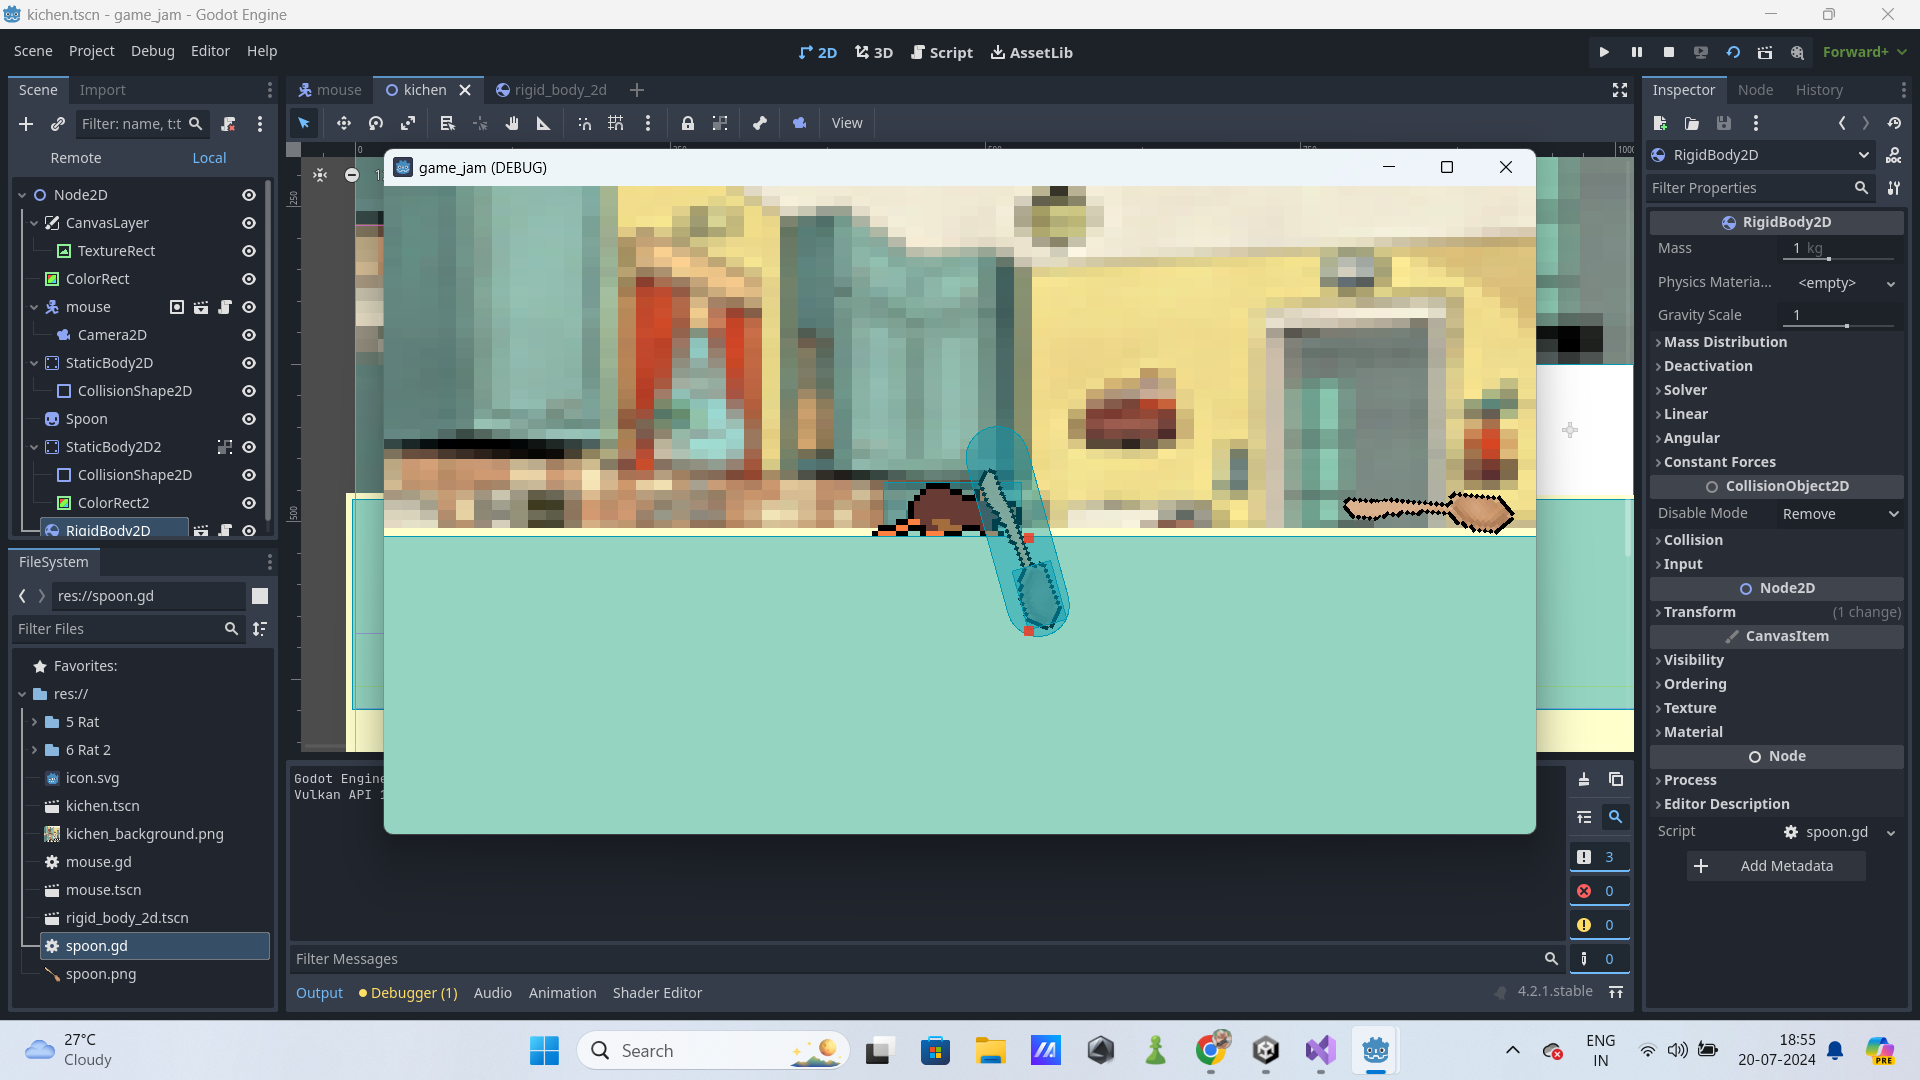Toggle grid snapping in viewport toolbar
Viewport: 1920px width, 1080px height.
[616, 123]
